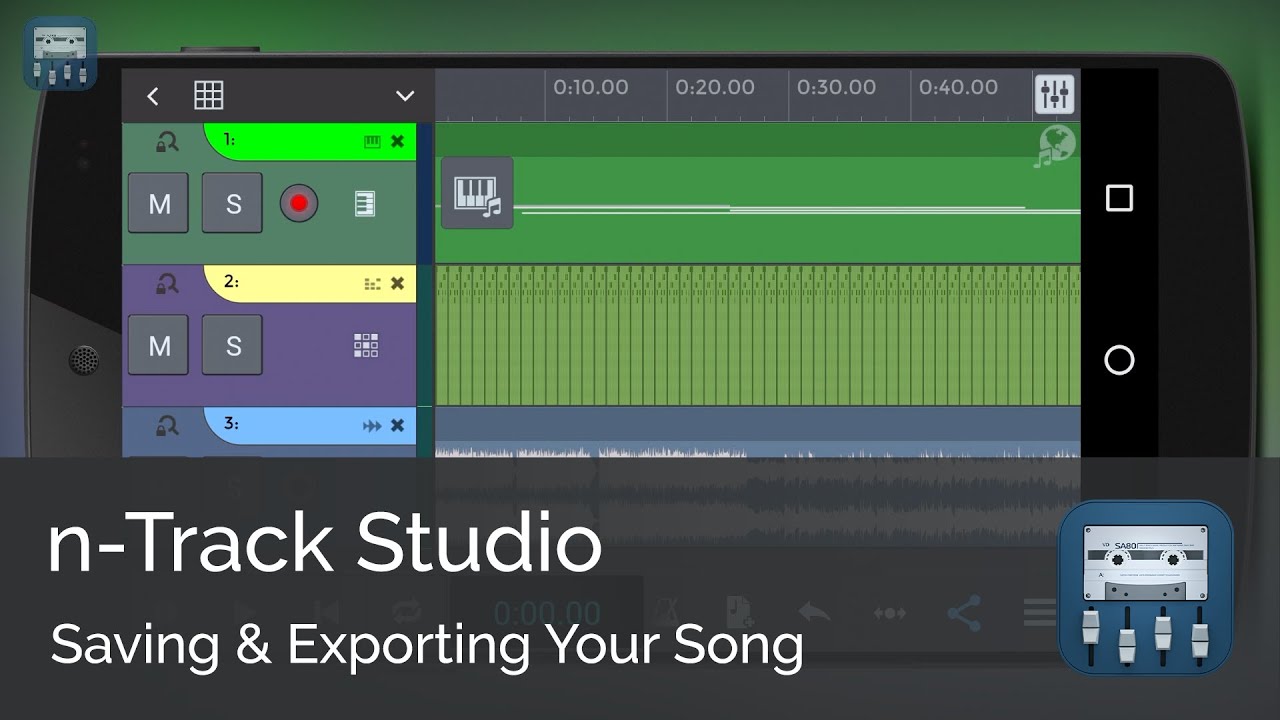
Task: Click the 0:10.00 timeline marker
Action: (x=591, y=88)
